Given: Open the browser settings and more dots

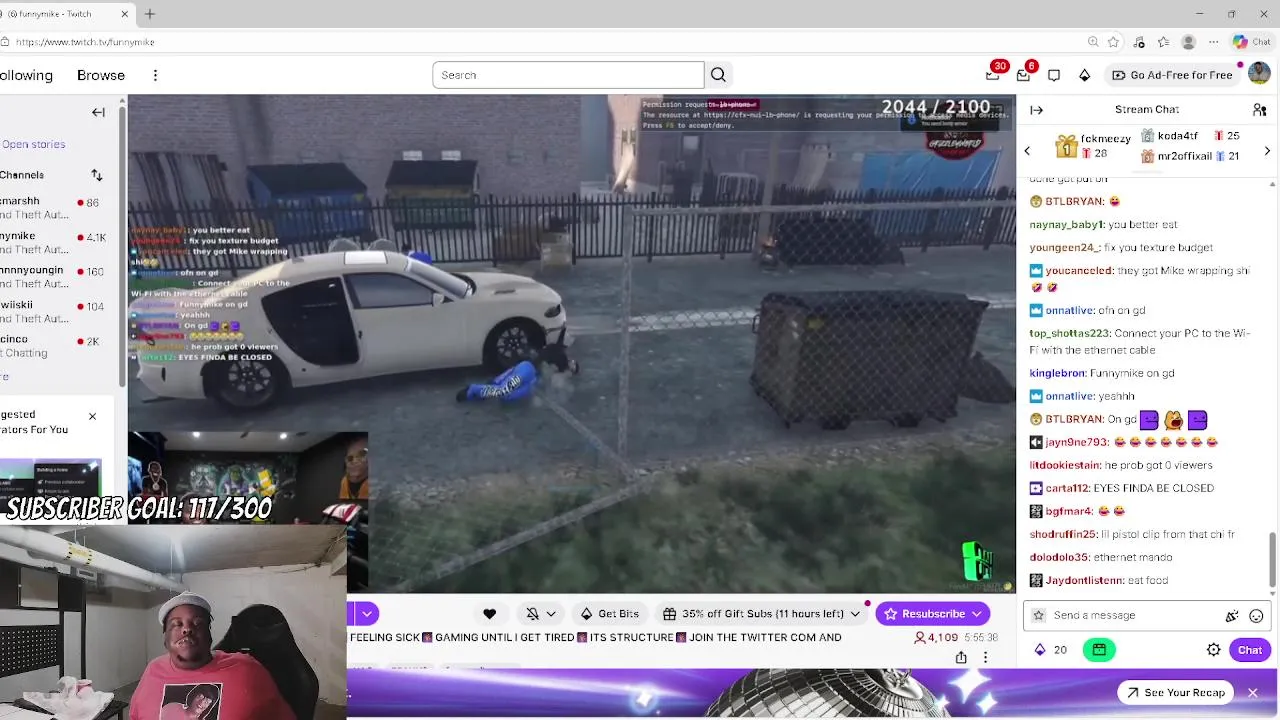Looking at the screenshot, I should tap(1213, 42).
